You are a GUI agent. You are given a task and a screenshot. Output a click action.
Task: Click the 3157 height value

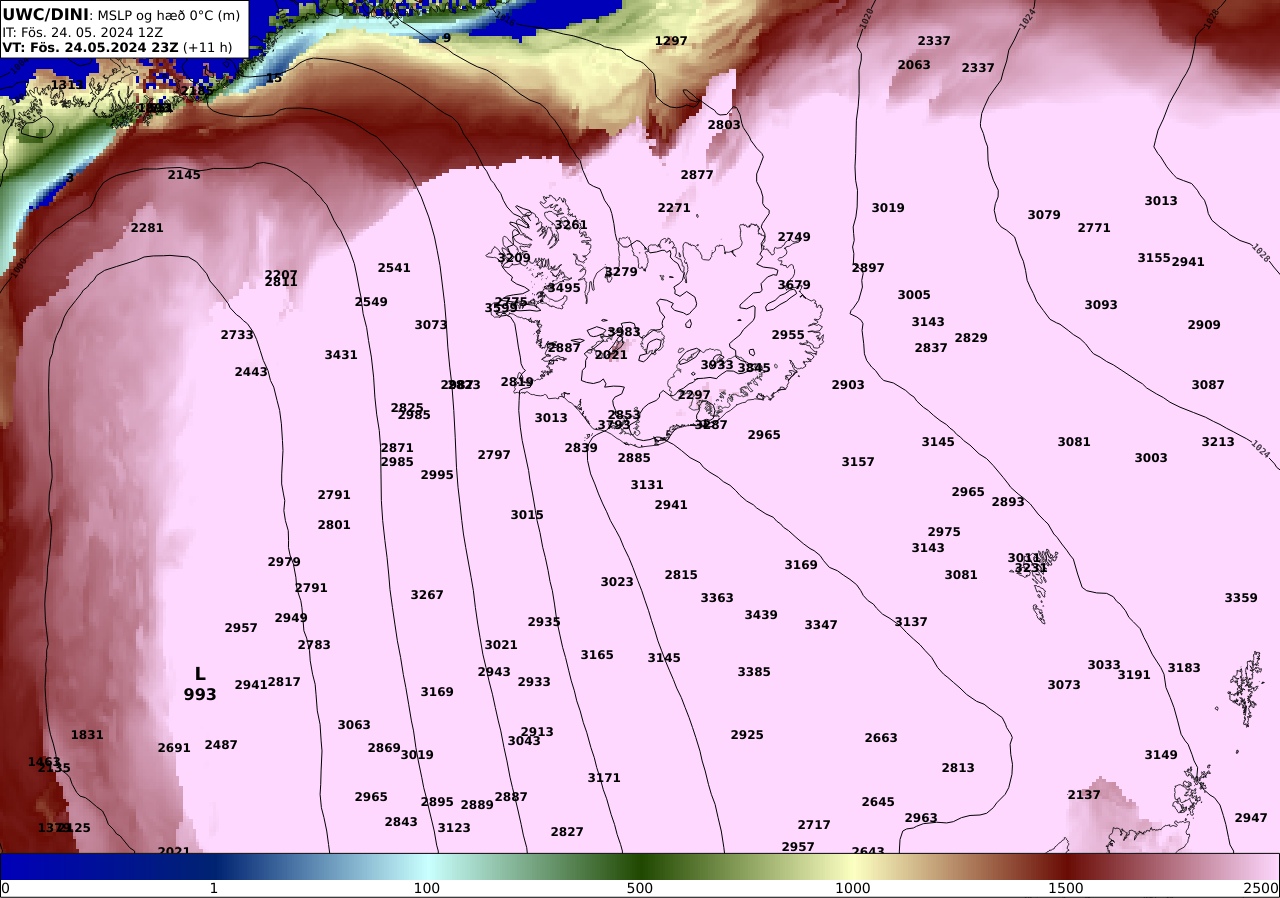point(858,462)
